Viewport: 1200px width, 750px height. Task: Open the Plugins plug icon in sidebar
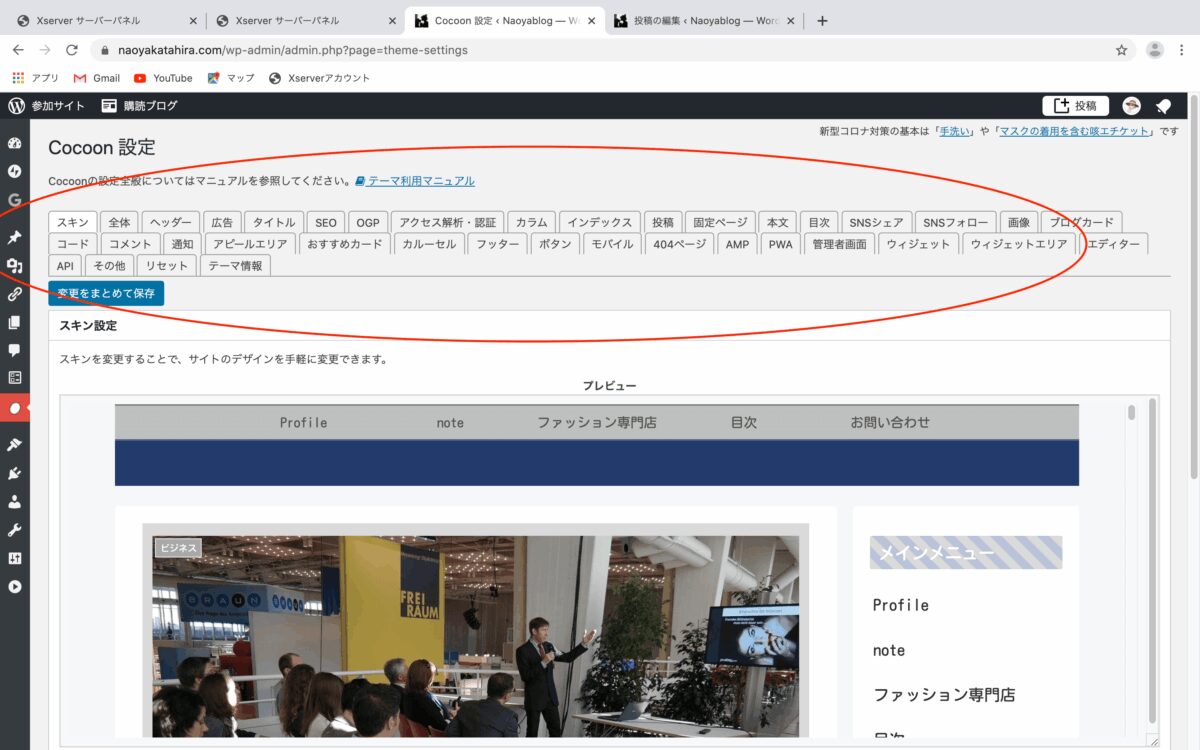point(14,473)
